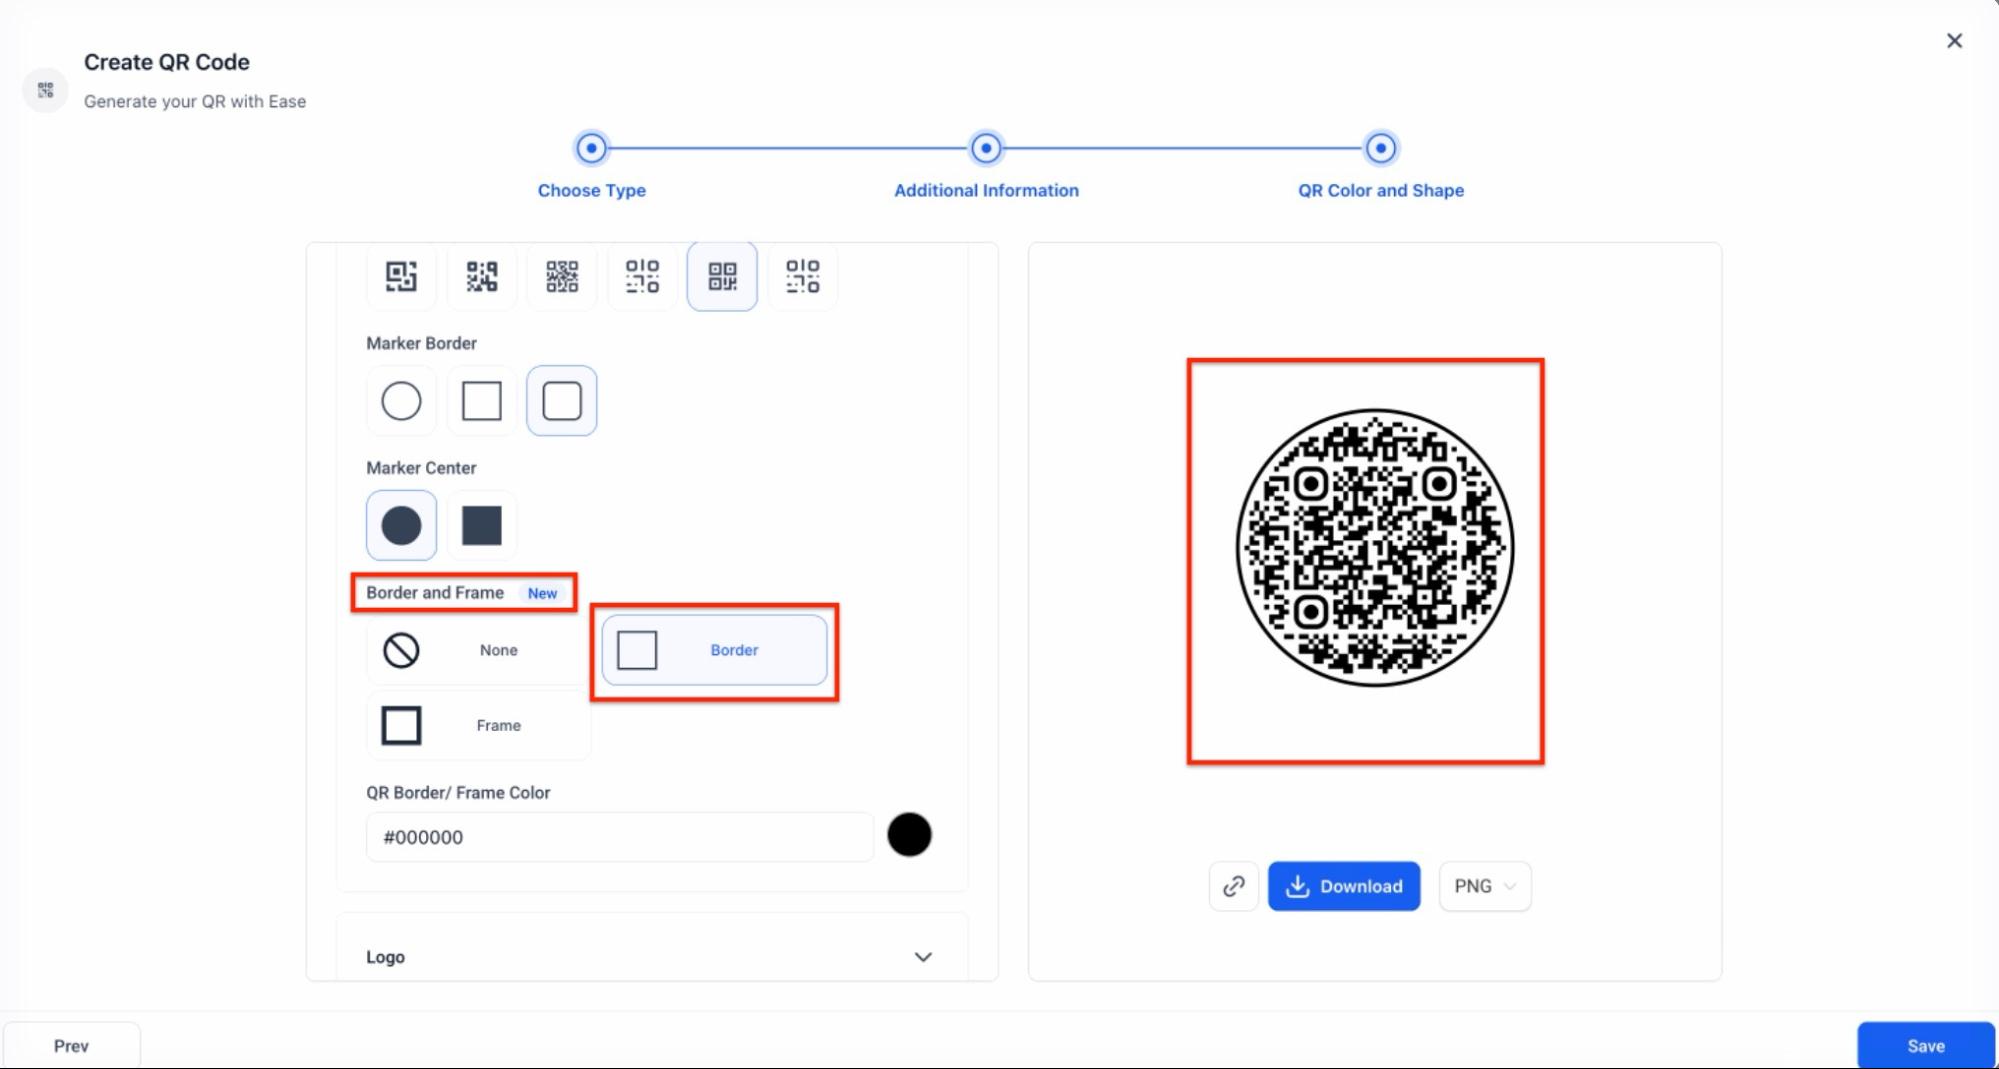The height and width of the screenshot is (1069, 1999).
Task: Go to the QR Color and Shape step
Action: pyautogui.click(x=1381, y=148)
